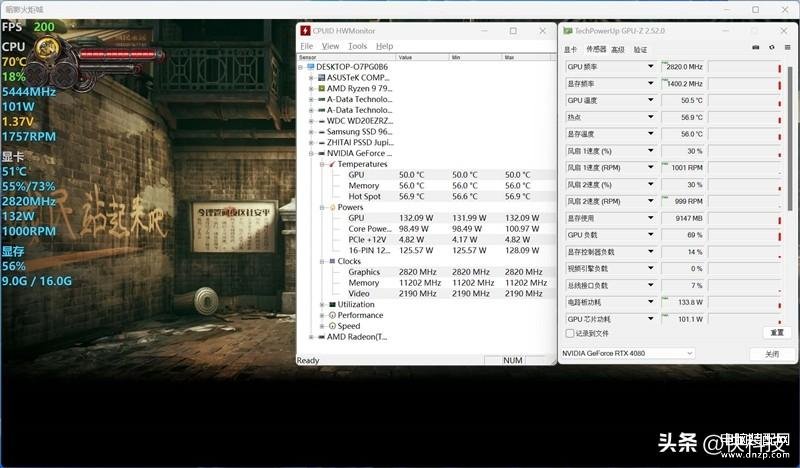Click the drive icon beside WDC WD20EZRZ
Screen dimensions: 800x468
pyautogui.click(x=321, y=121)
